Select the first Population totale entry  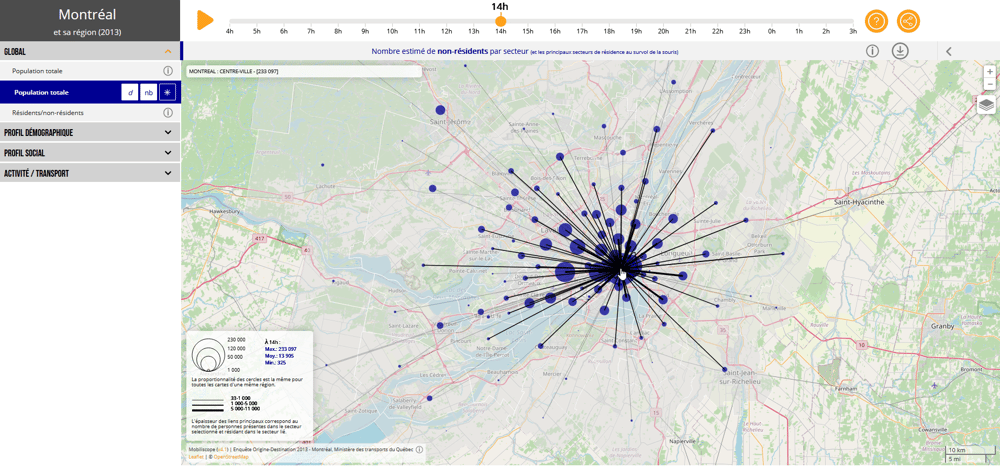(37, 71)
